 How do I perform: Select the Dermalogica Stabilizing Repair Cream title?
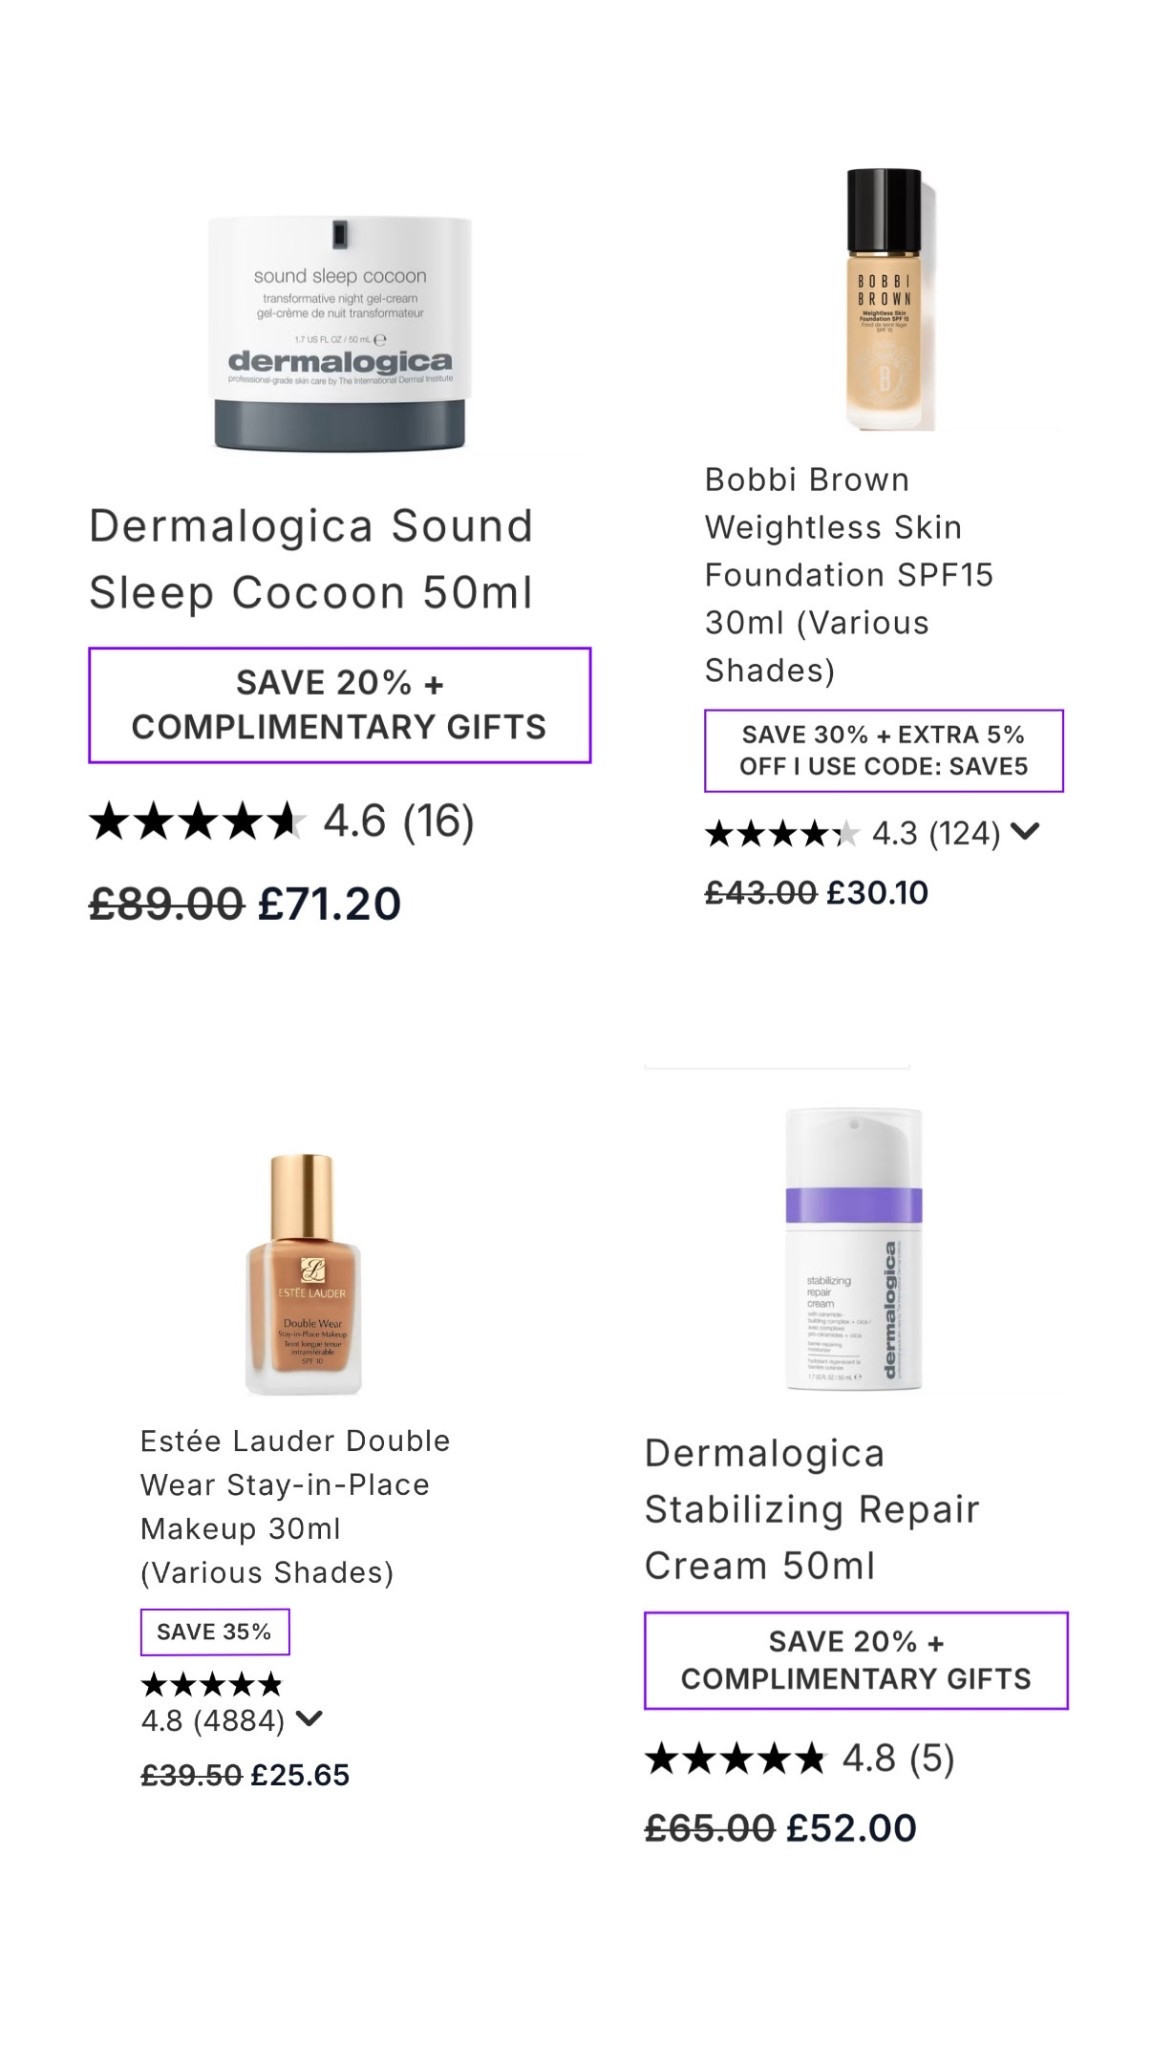(x=812, y=1520)
